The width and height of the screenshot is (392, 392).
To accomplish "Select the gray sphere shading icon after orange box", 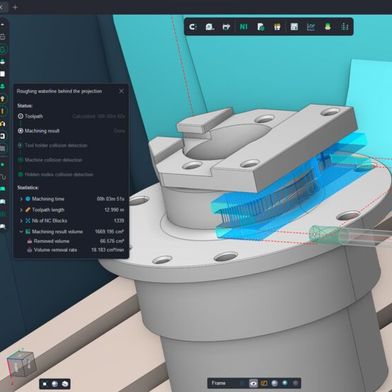I will tap(275, 384).
